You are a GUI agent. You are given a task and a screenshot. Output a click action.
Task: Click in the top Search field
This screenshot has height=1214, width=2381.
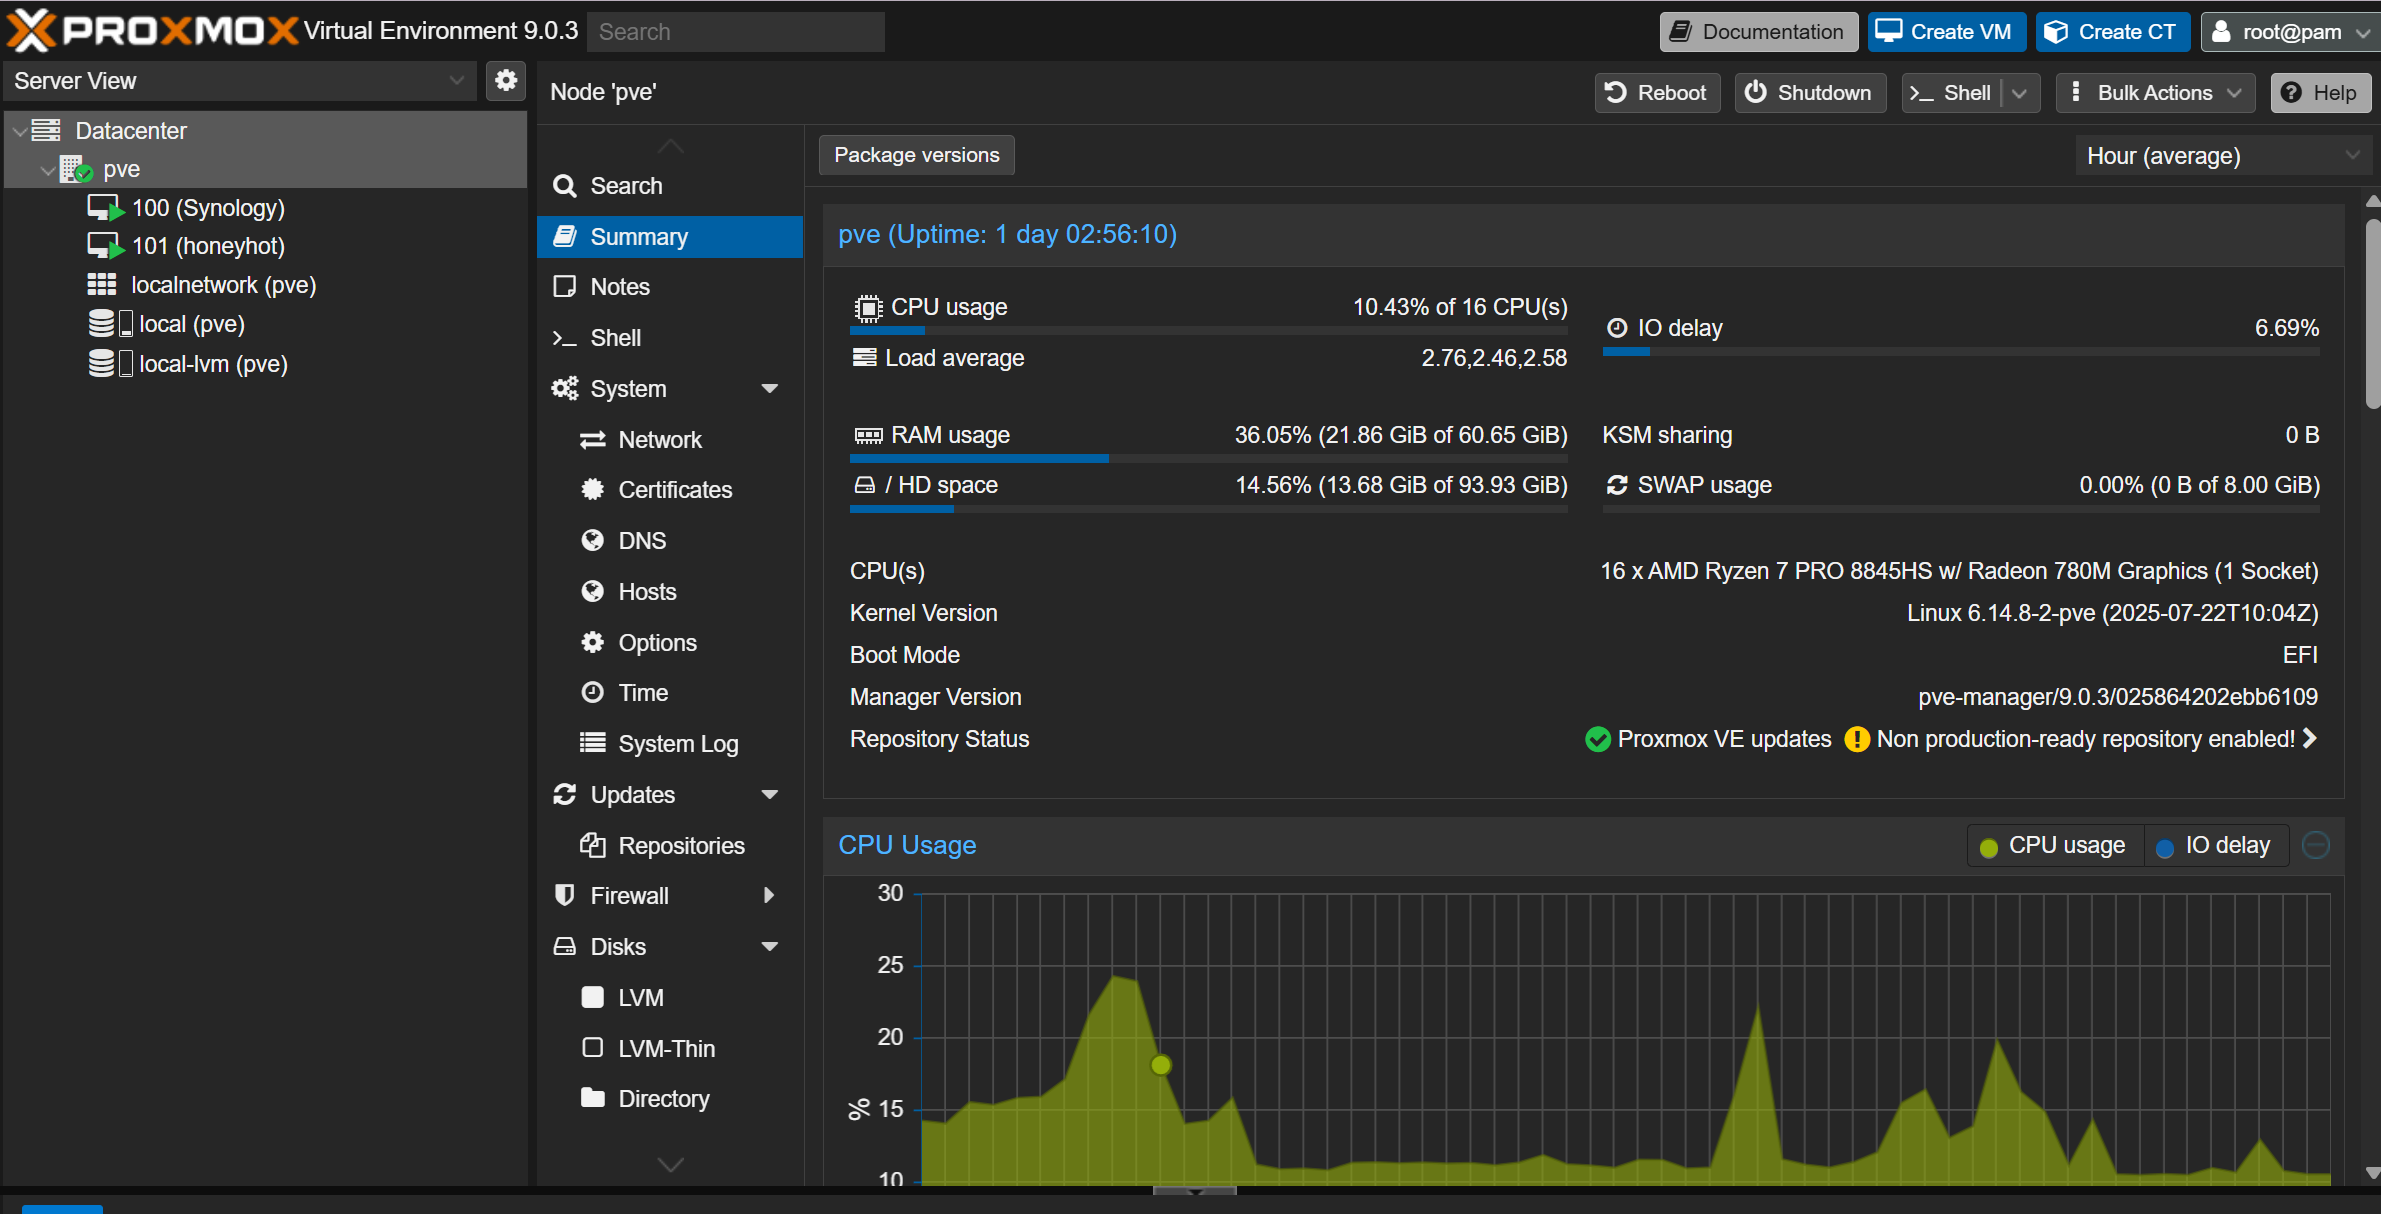point(735,32)
